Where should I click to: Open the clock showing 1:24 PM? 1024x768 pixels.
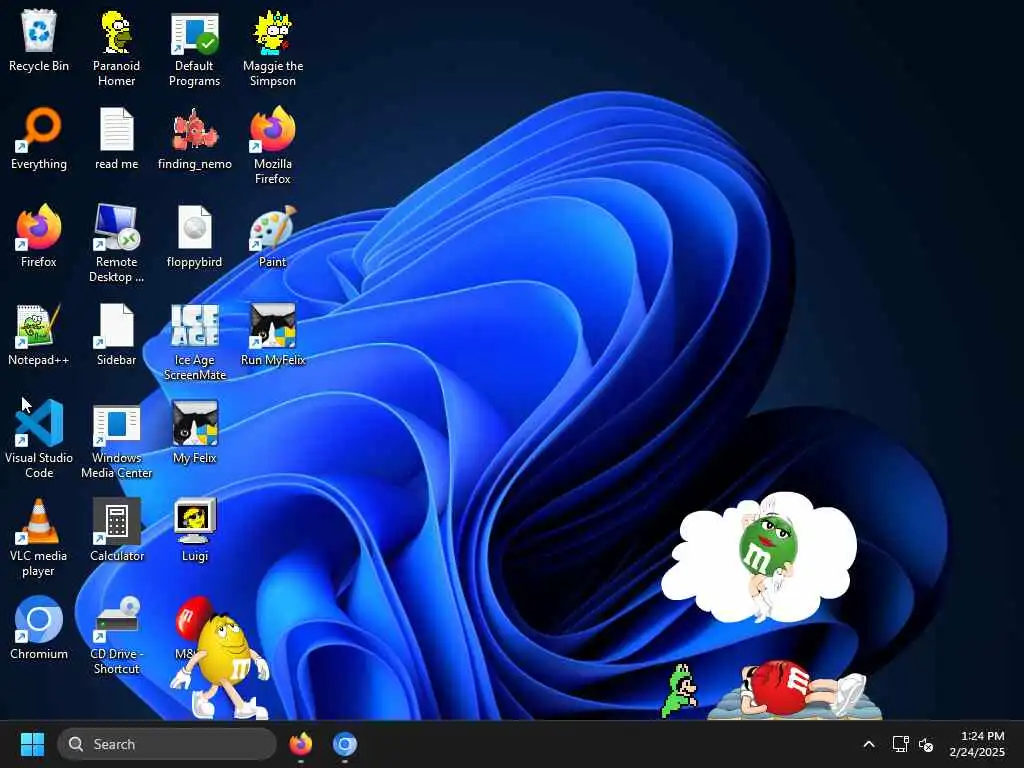click(977, 744)
